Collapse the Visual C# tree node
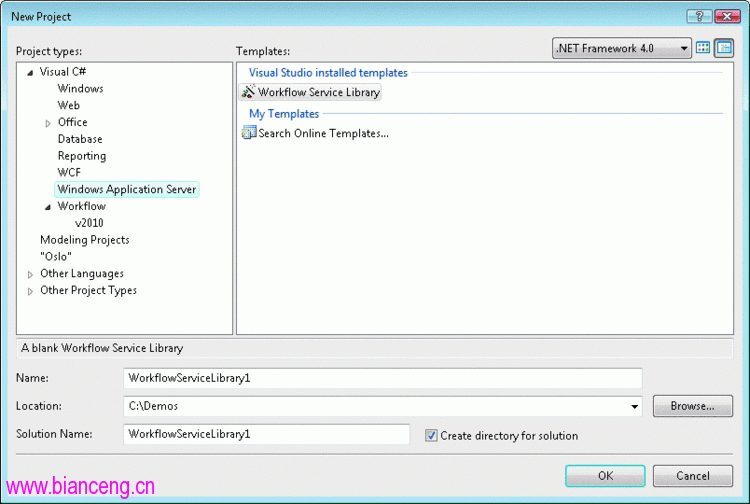Image resolution: width=750 pixels, height=504 pixels. coord(30,73)
